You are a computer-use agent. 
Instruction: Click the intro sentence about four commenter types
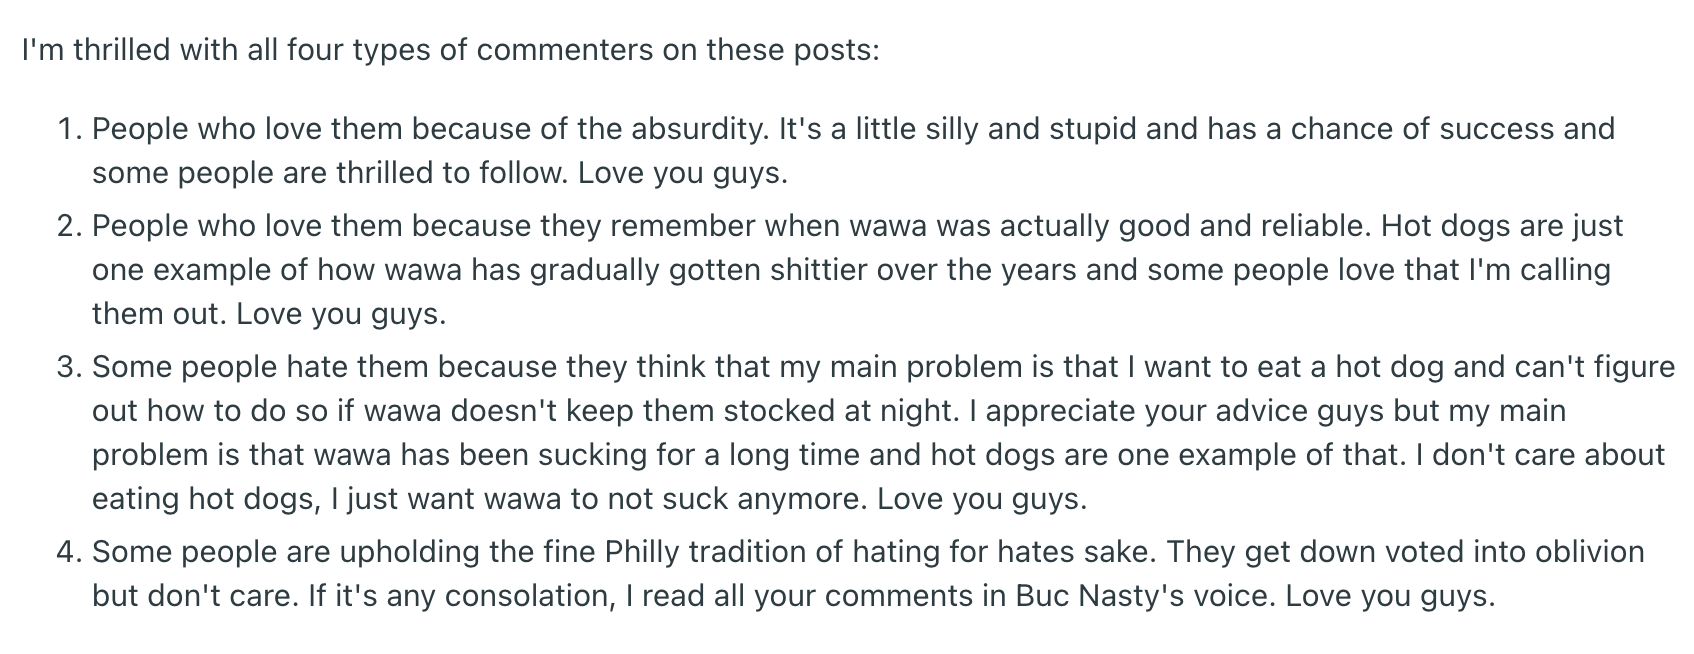pyautogui.click(x=450, y=50)
